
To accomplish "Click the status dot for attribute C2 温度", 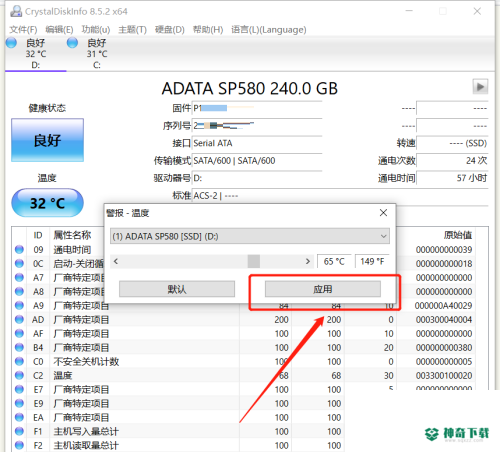I will point(19,375).
